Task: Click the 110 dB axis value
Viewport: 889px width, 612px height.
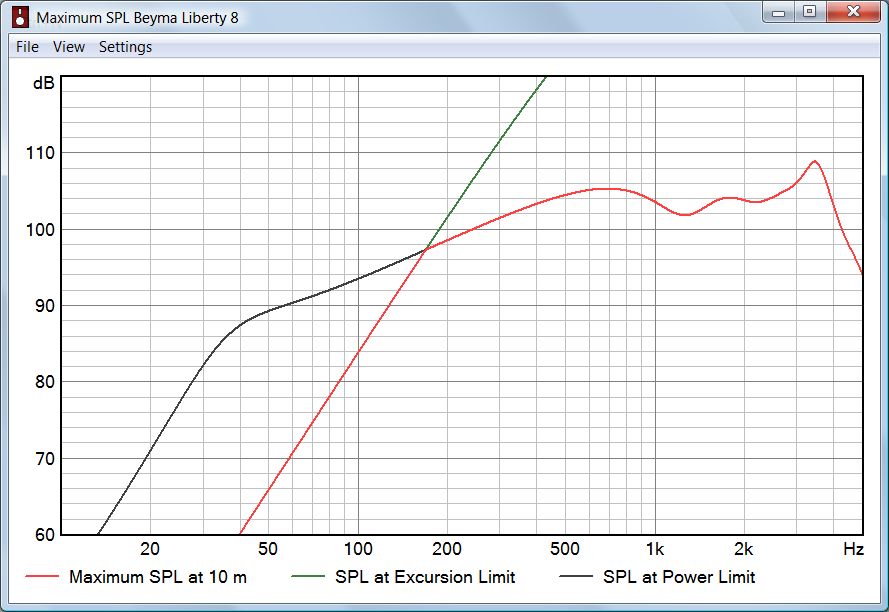Action: (40, 153)
